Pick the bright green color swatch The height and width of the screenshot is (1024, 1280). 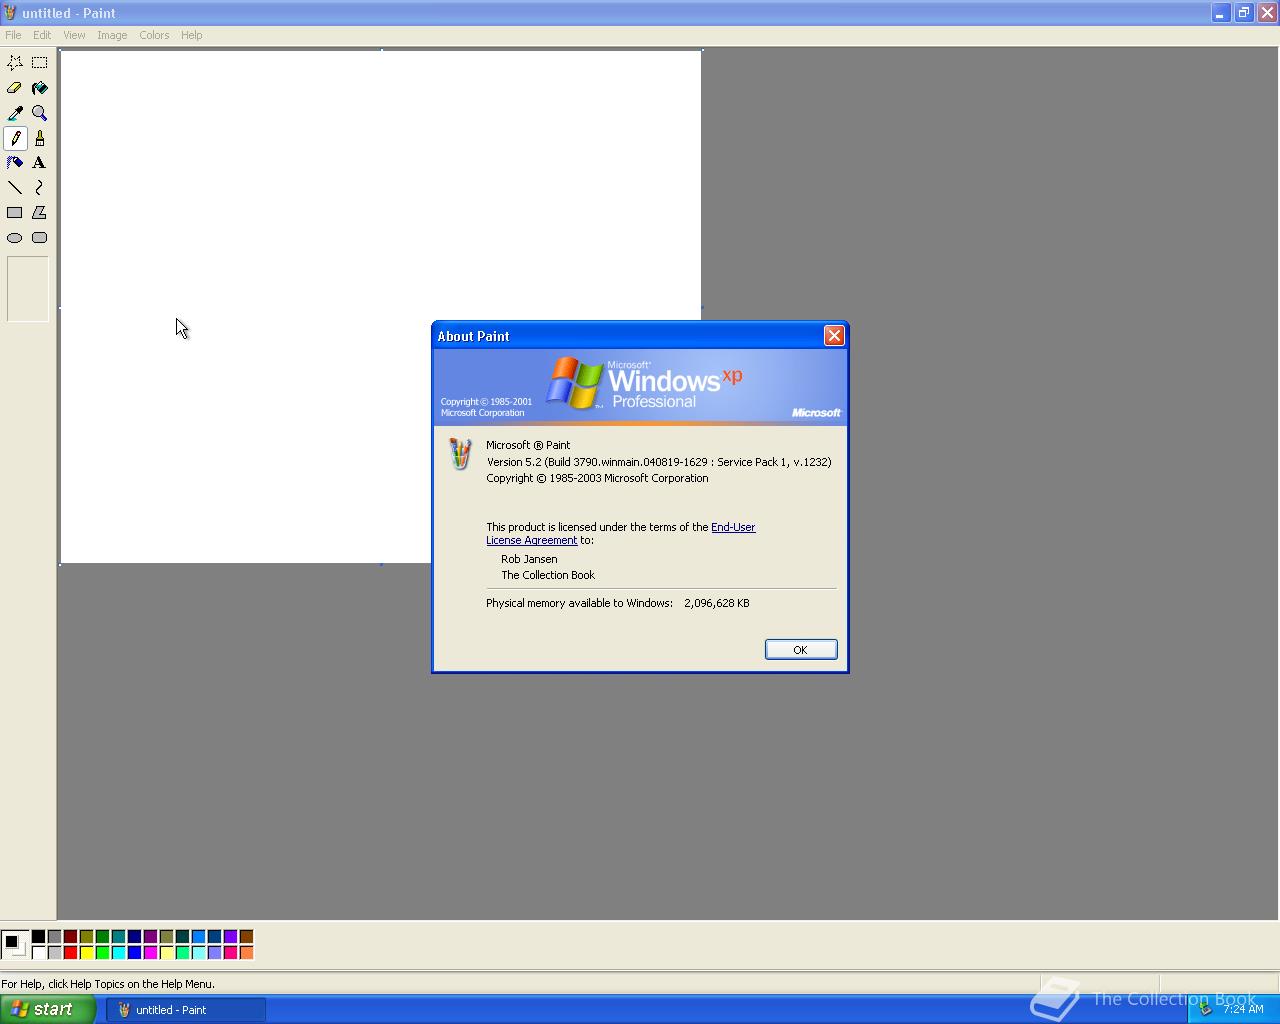click(x=103, y=953)
